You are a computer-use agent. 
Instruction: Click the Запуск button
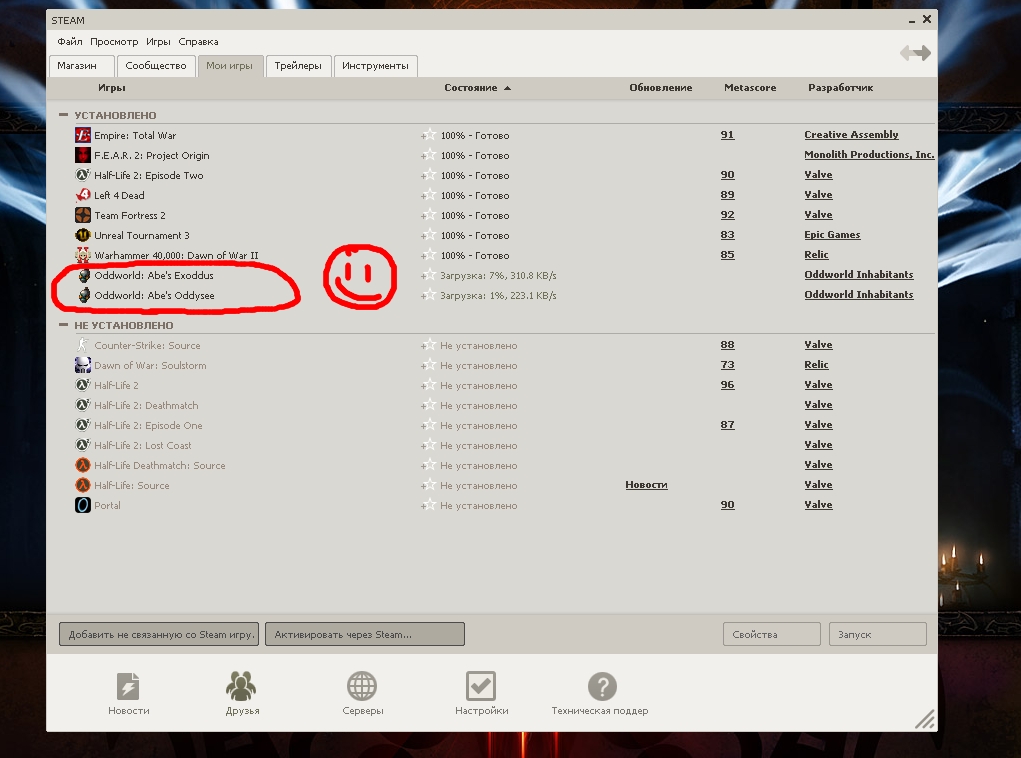878,634
